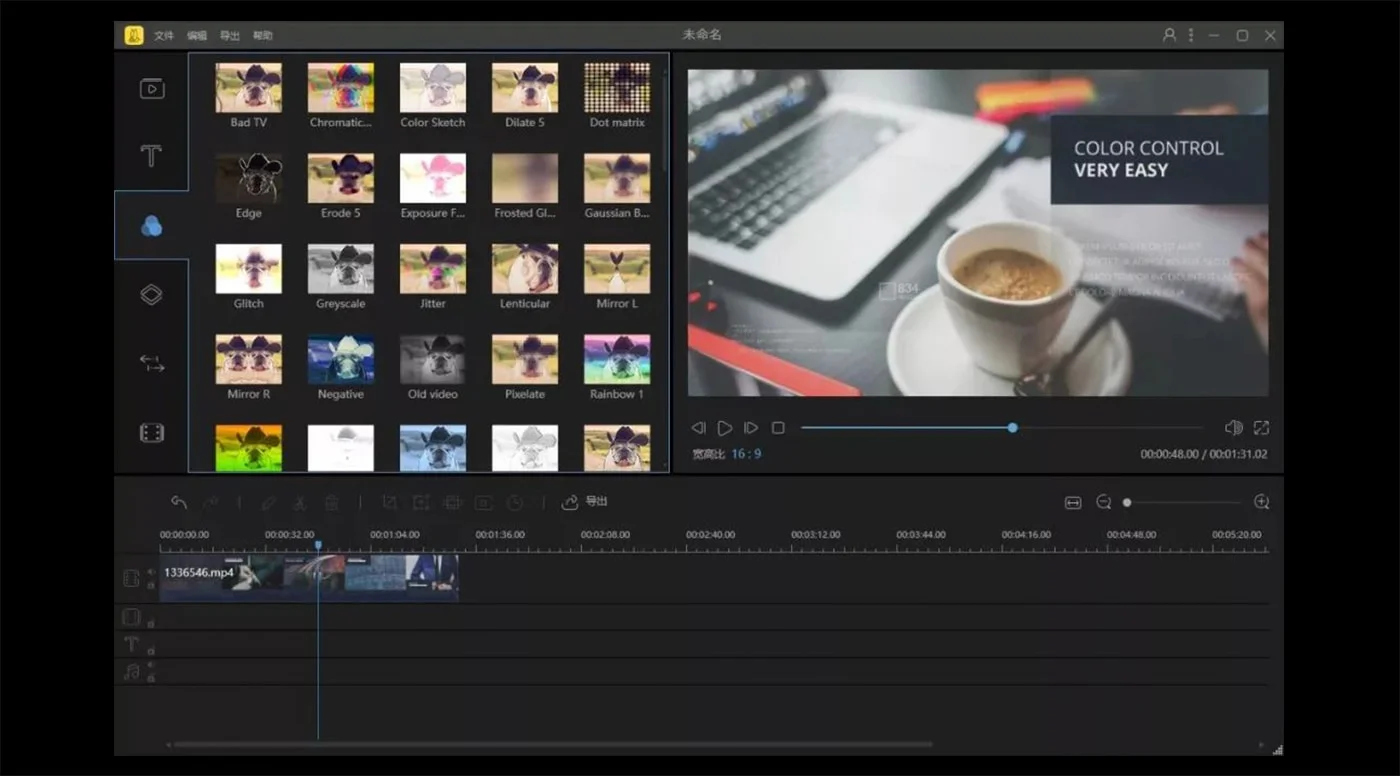
Task: Play the video preview
Action: click(725, 428)
